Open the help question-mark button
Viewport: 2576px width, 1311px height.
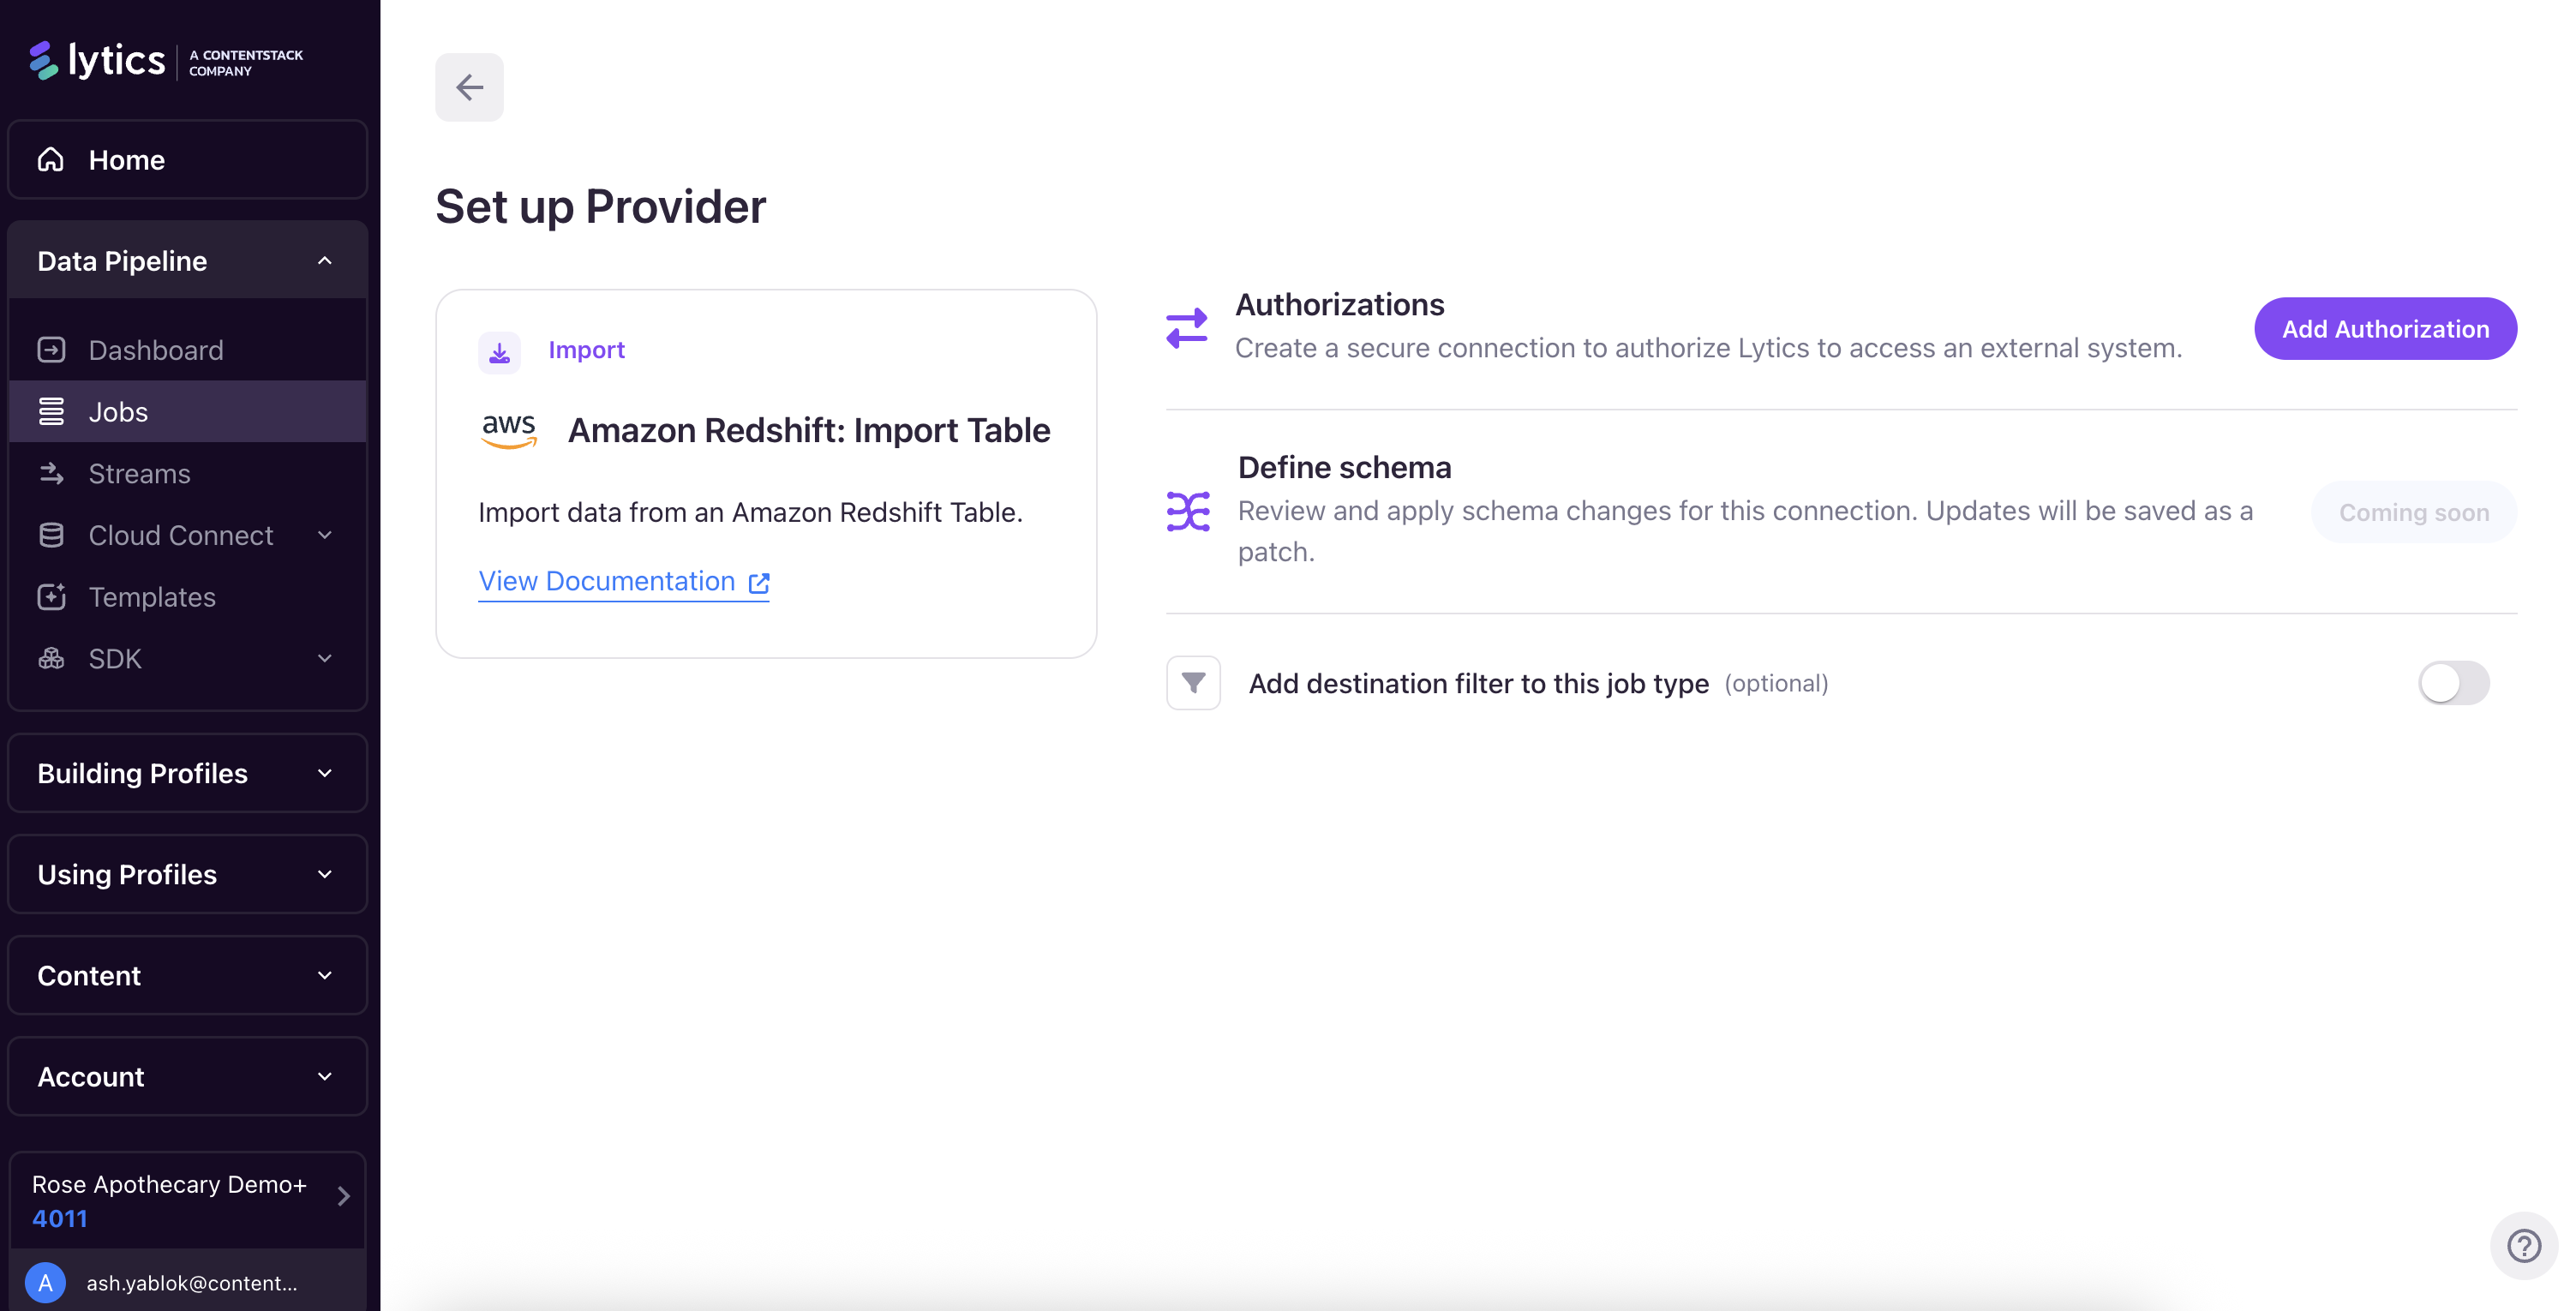click(x=2523, y=1246)
